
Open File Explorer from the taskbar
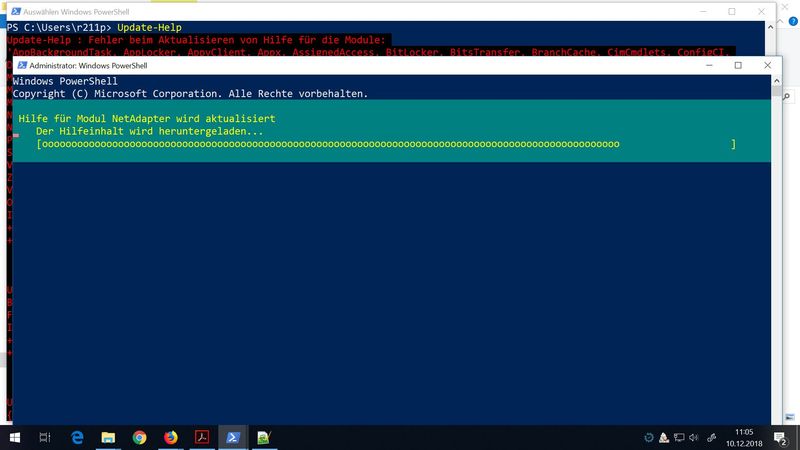point(108,438)
